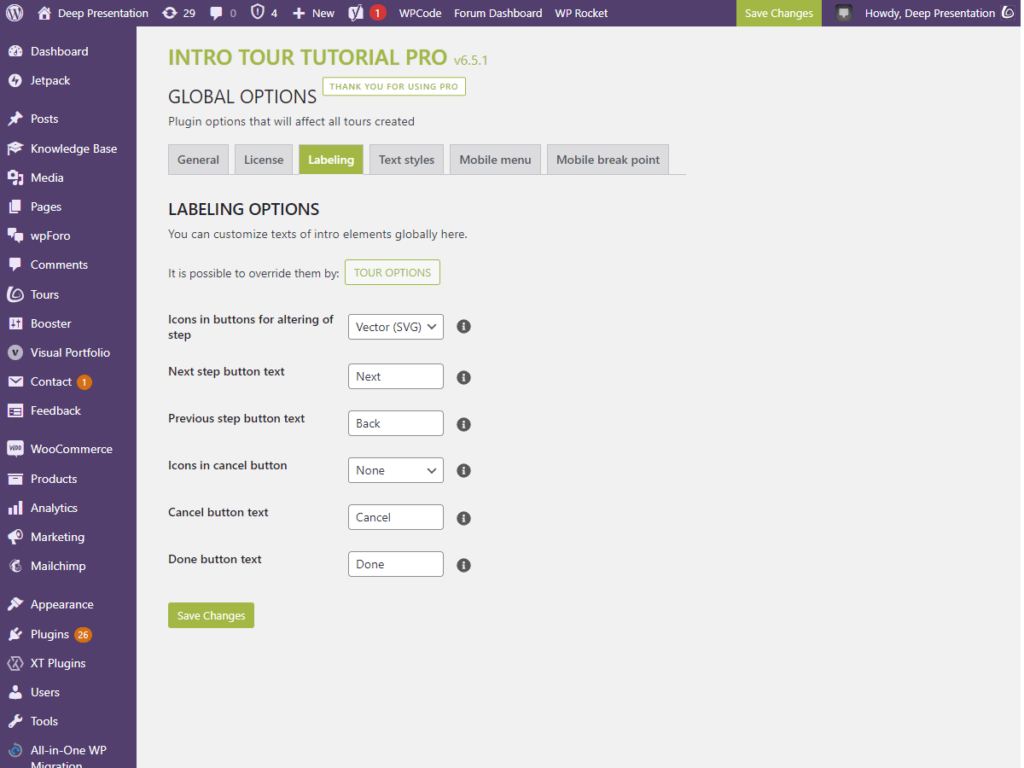Show info for Cancel button text
The image size is (1024, 768).
point(464,519)
